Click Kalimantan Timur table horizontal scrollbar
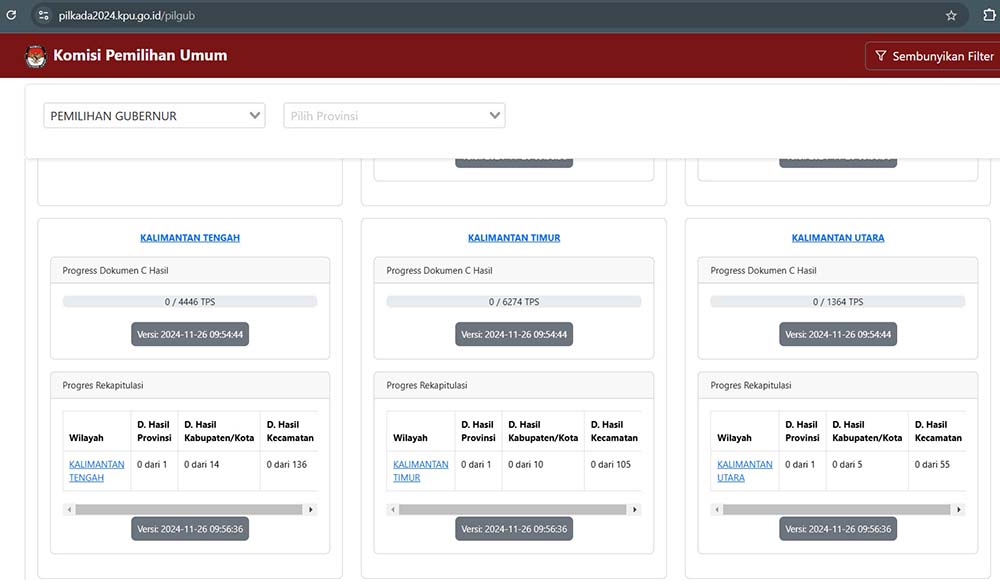 coord(513,509)
